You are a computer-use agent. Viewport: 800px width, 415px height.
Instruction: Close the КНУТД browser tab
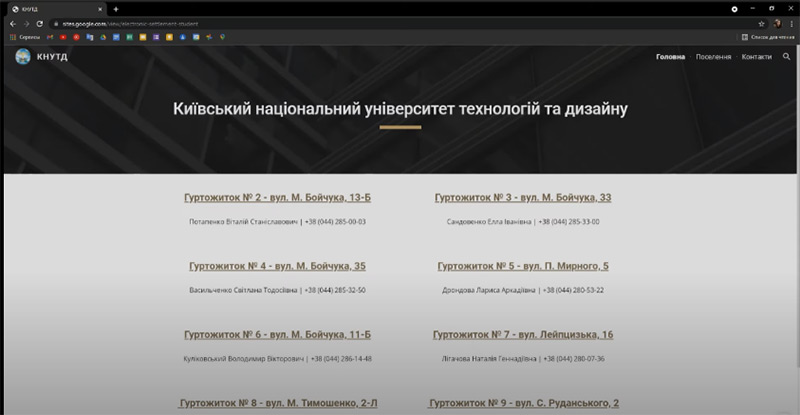100,9
